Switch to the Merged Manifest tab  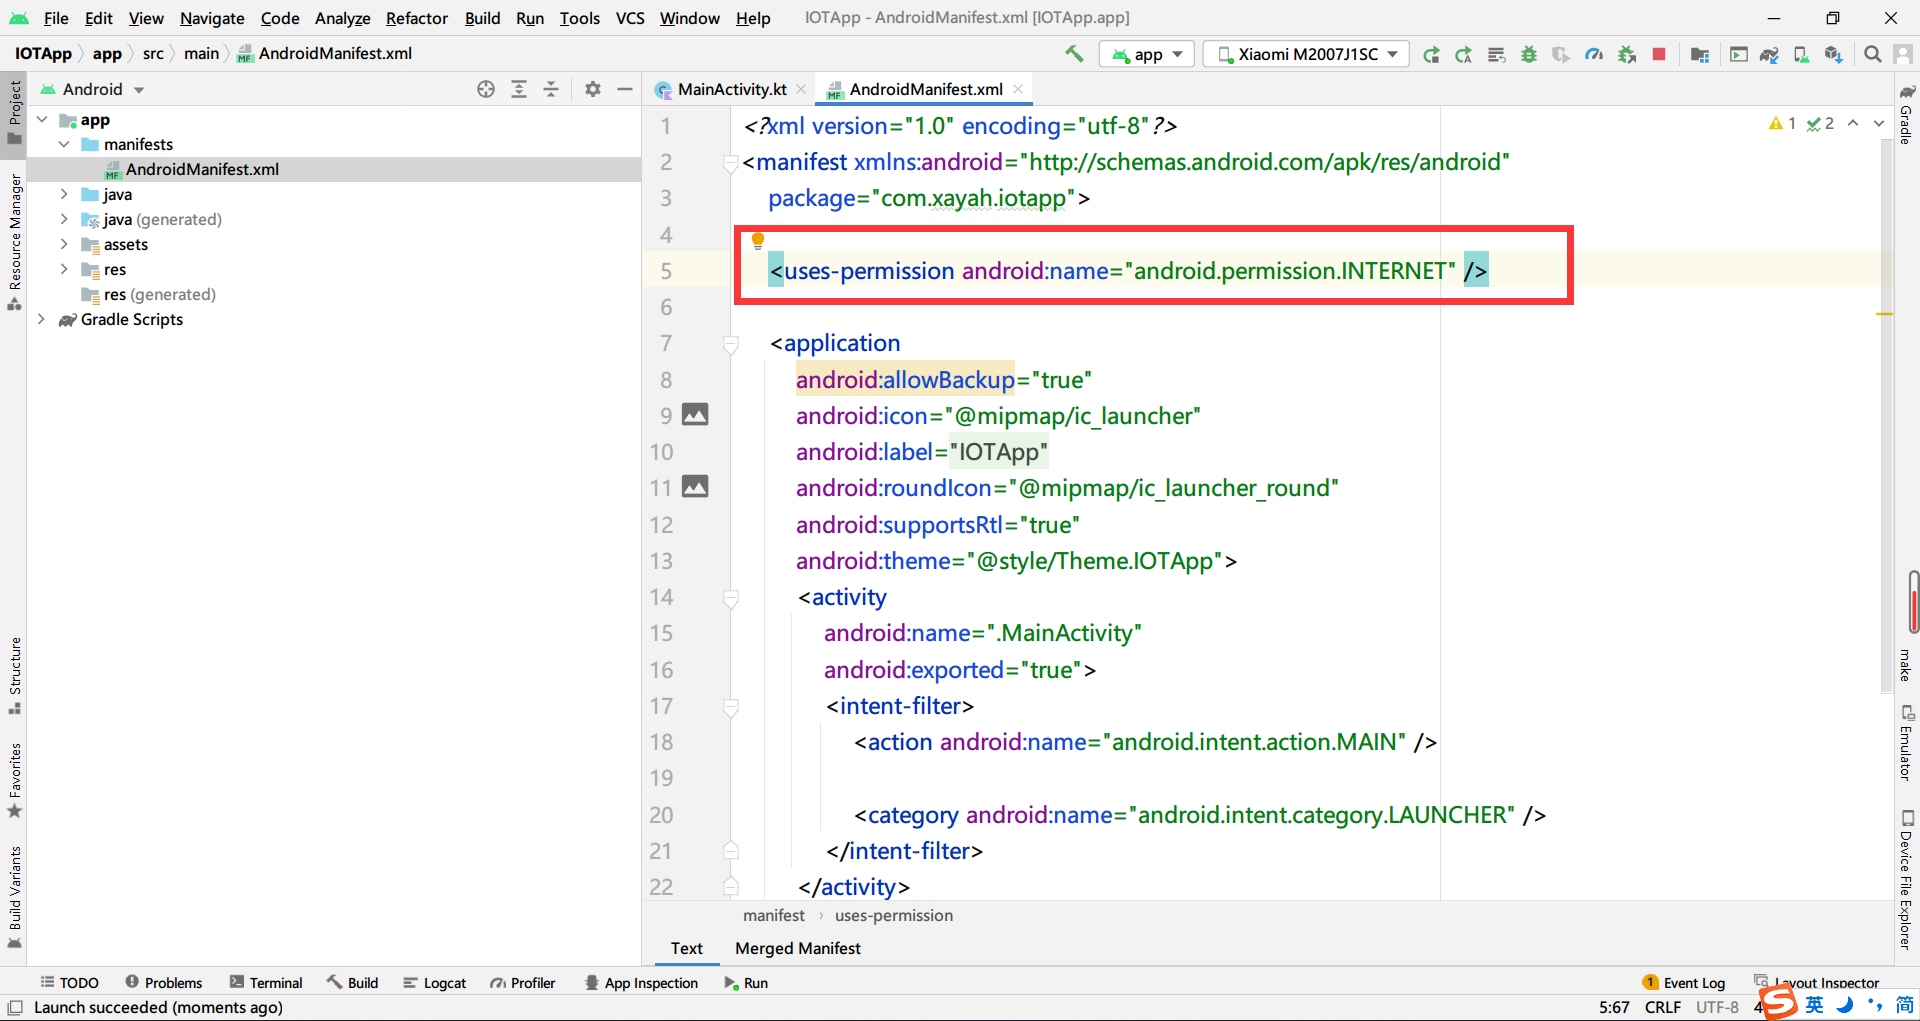797,948
